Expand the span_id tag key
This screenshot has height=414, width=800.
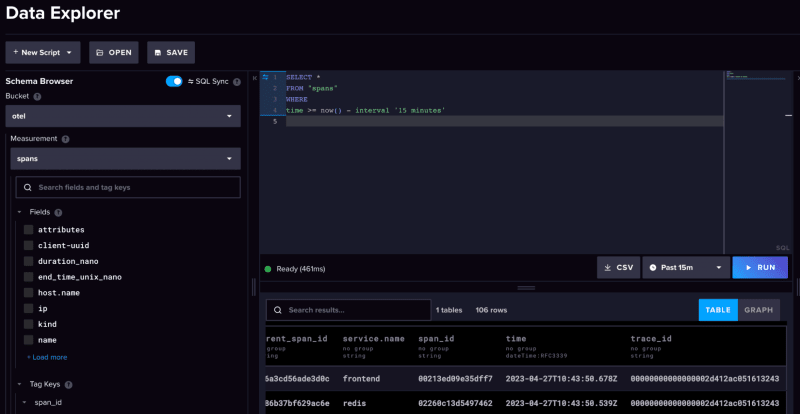(24, 403)
